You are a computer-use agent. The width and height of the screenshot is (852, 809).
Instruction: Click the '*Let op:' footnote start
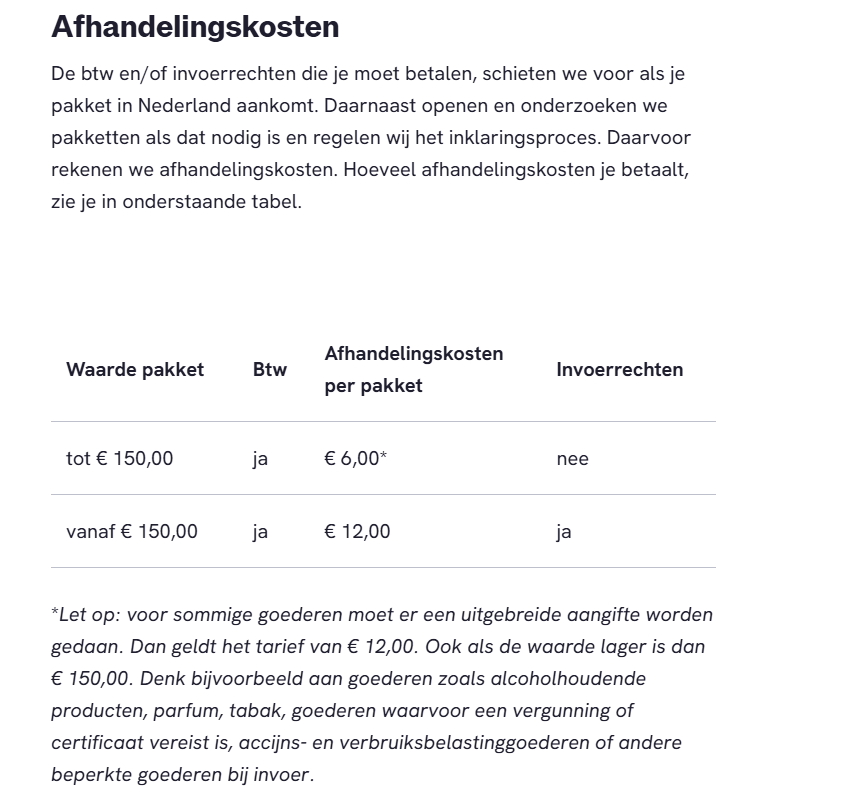point(86,614)
